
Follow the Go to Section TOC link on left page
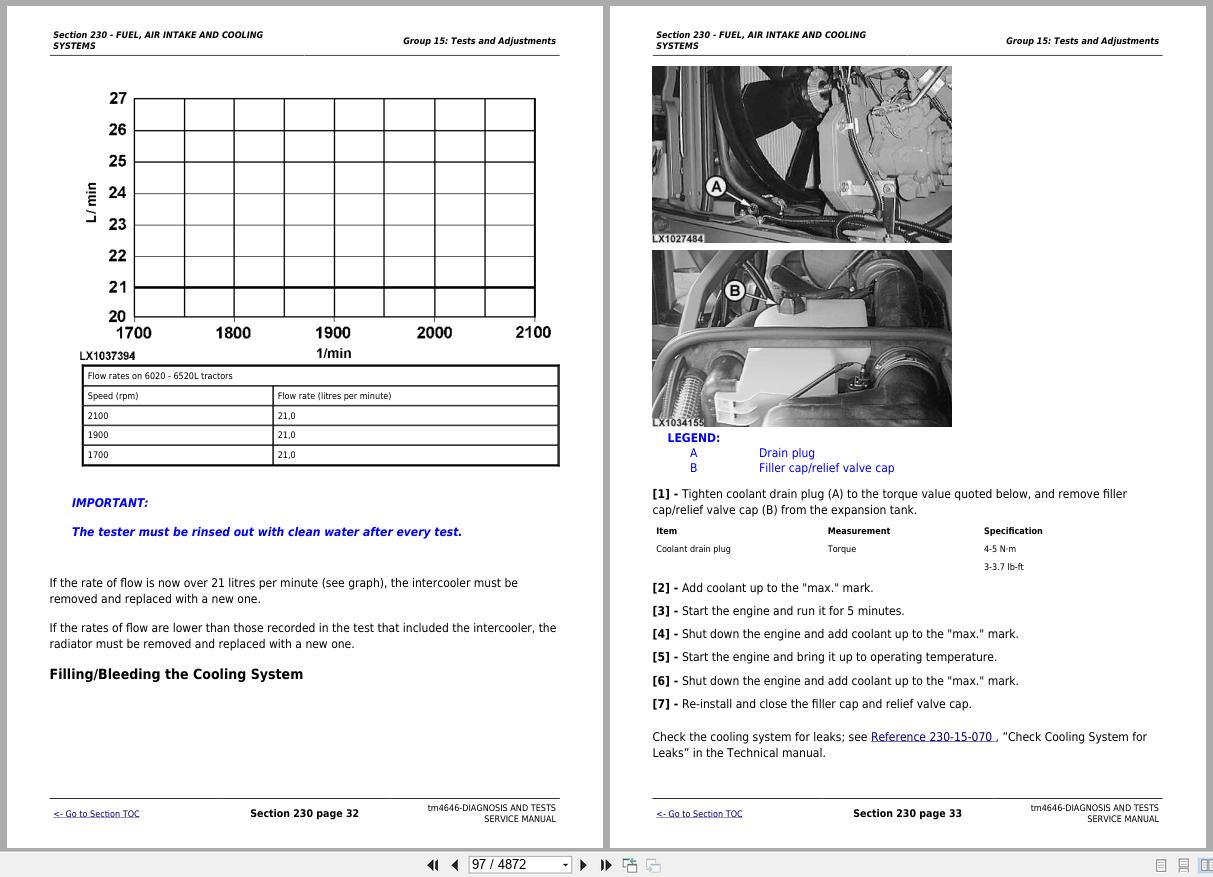[x=96, y=814]
